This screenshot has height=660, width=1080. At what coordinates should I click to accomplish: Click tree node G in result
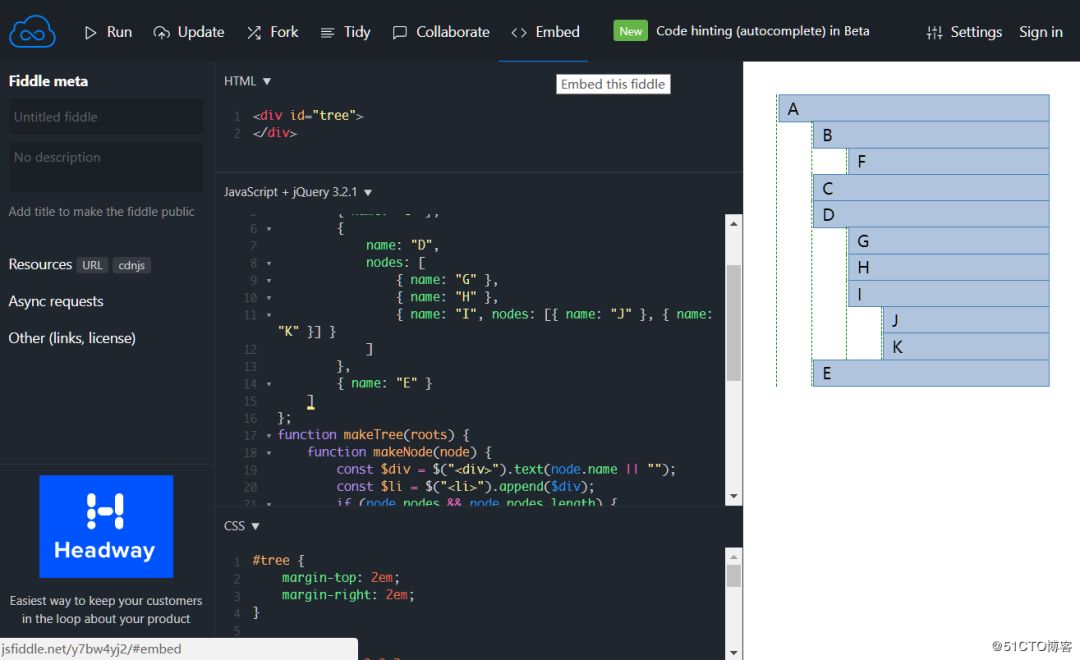(x=948, y=241)
